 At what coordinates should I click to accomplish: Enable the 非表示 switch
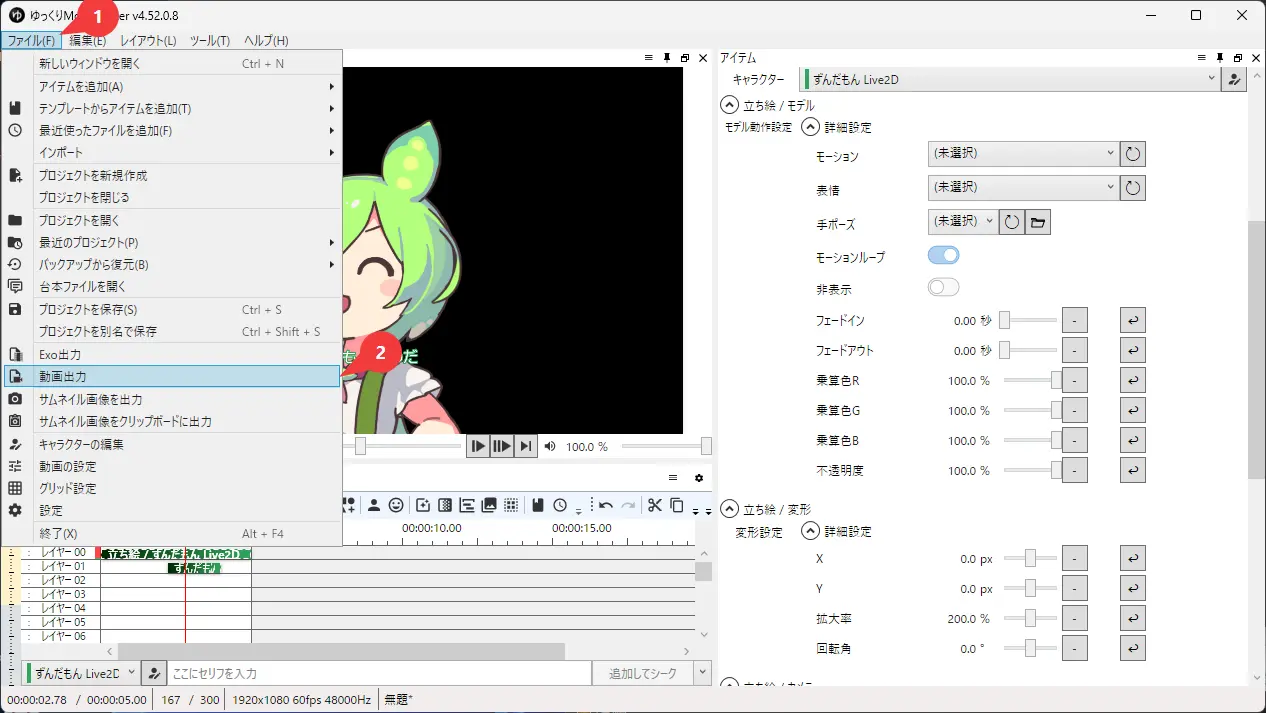click(x=943, y=288)
